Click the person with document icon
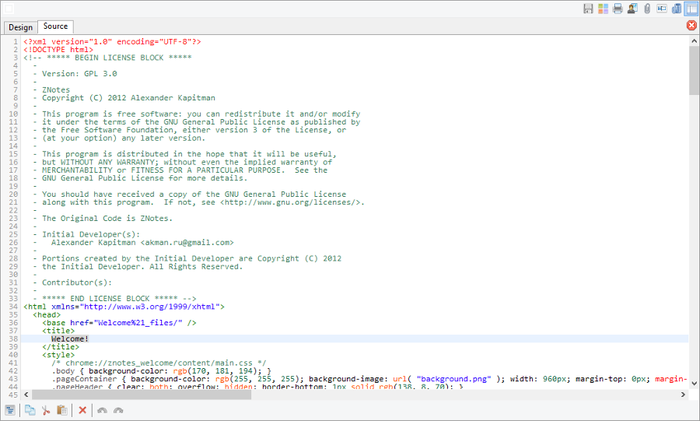 (632, 8)
